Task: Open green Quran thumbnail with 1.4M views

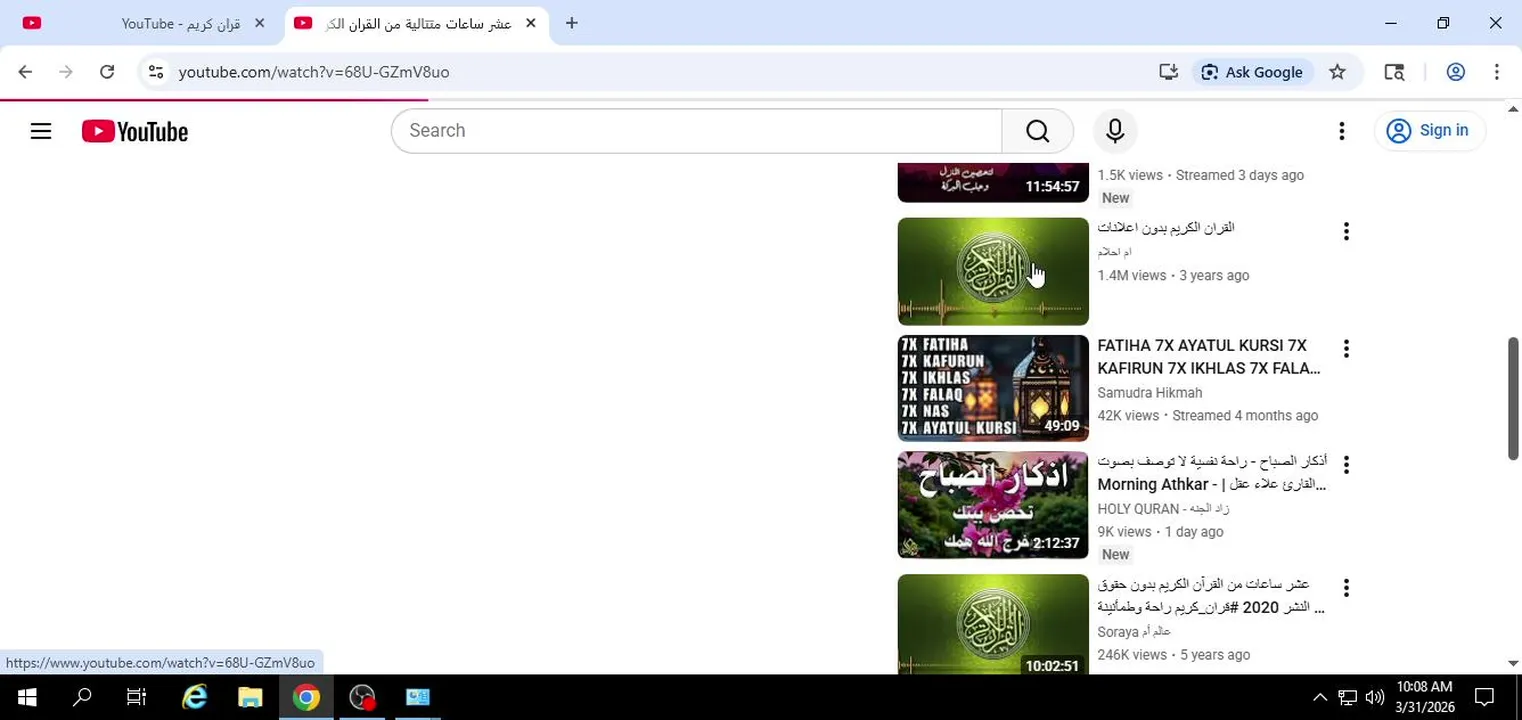Action: (x=993, y=271)
